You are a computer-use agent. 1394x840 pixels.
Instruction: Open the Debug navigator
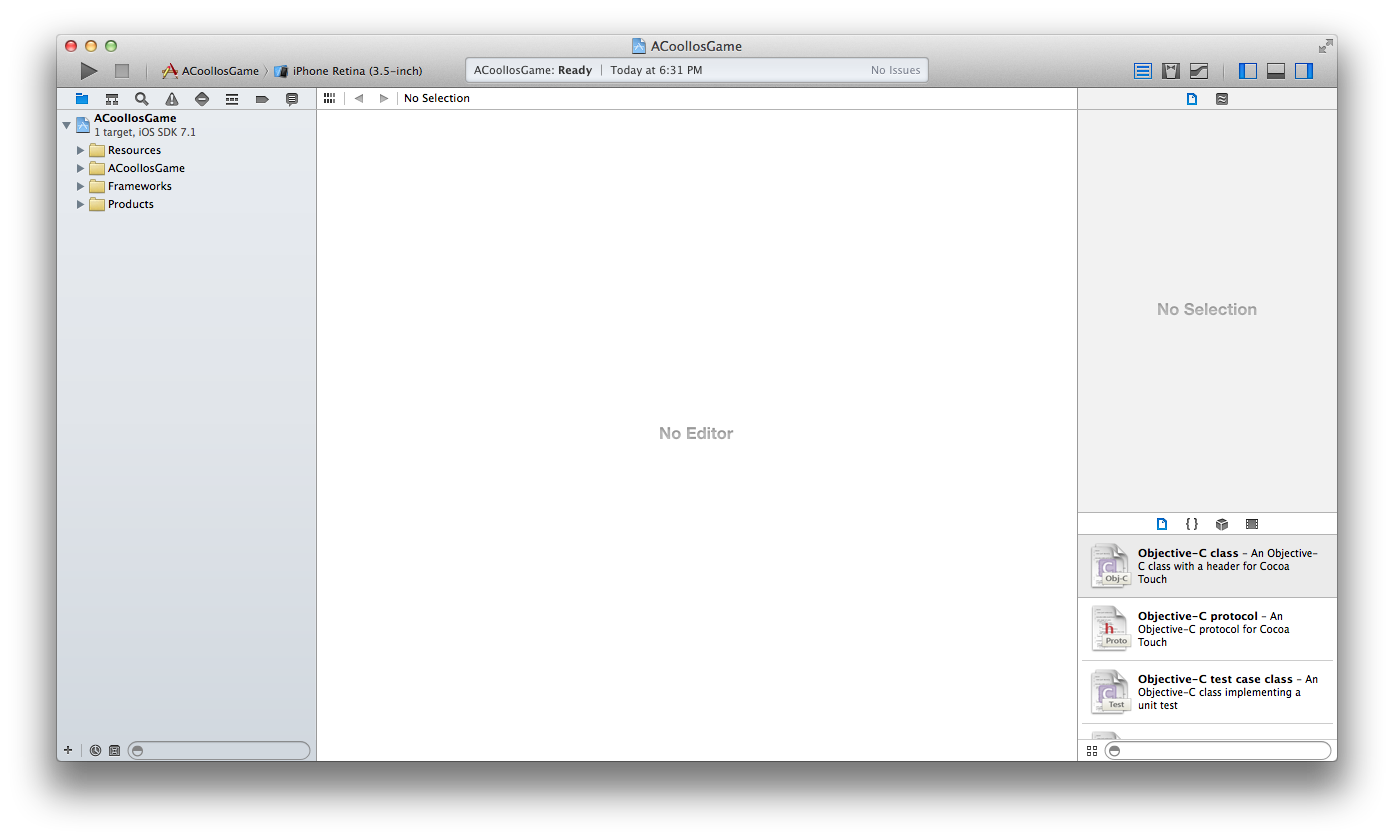232,99
